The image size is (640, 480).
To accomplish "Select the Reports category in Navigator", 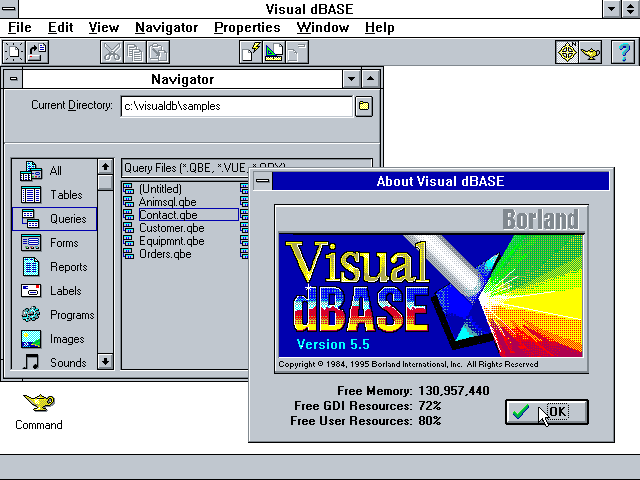I will click(54, 267).
